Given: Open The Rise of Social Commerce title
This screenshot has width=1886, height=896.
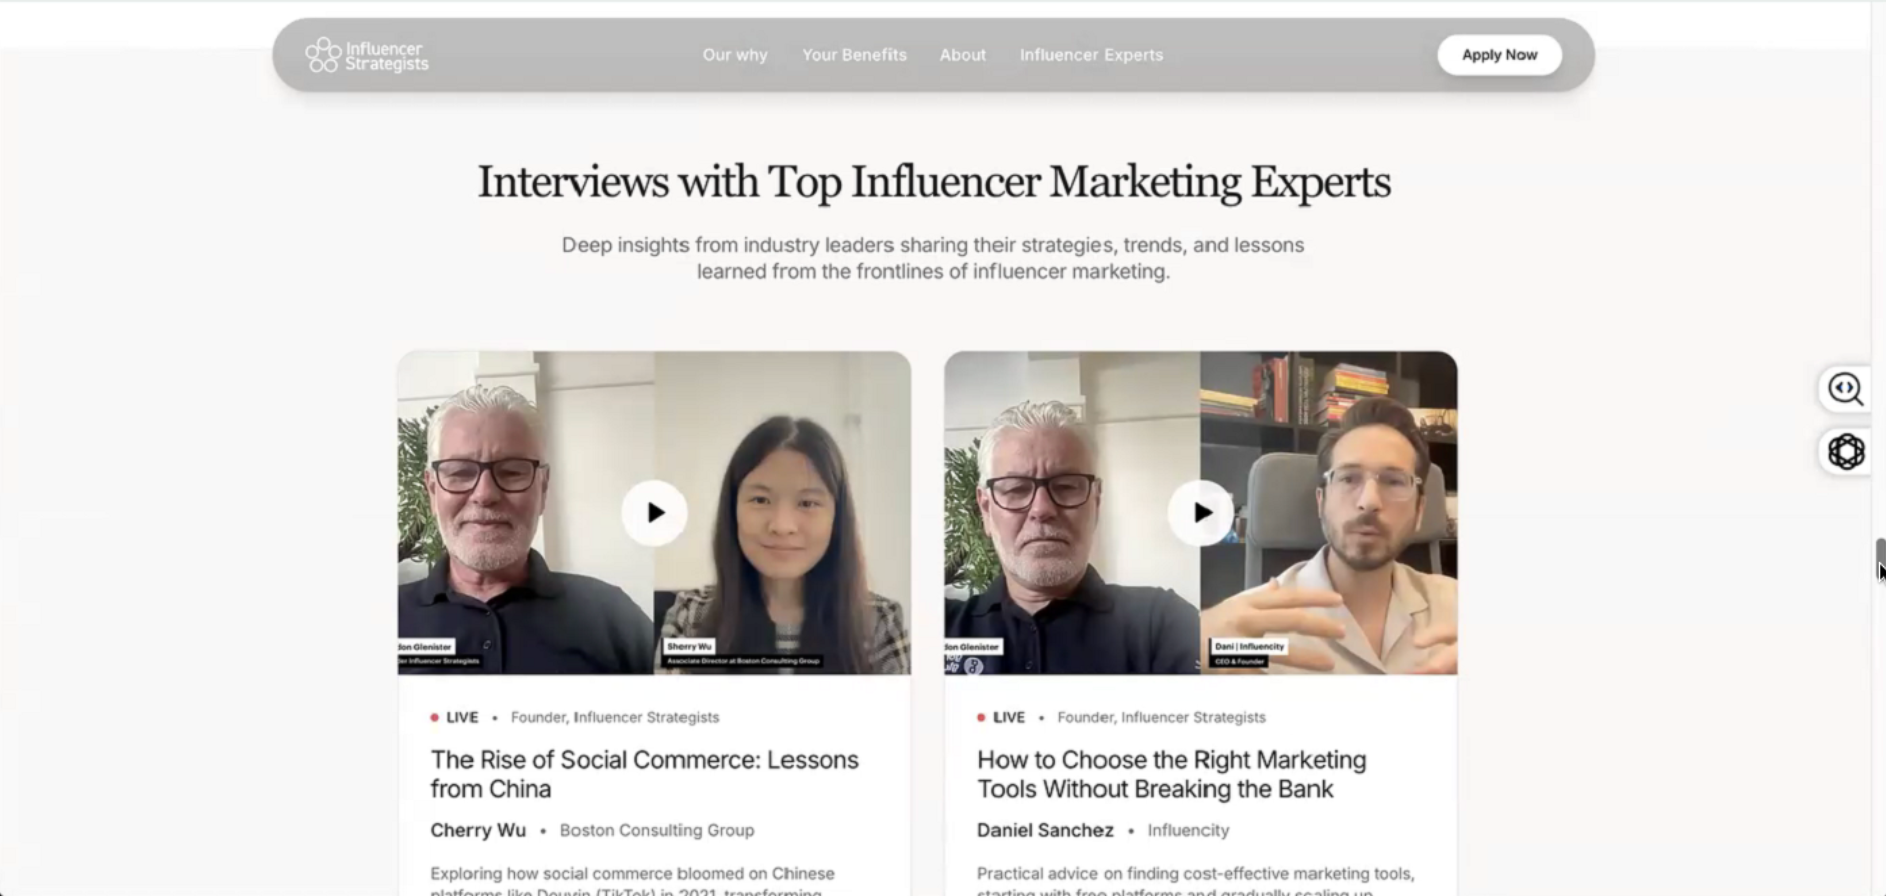Looking at the screenshot, I should [644, 774].
